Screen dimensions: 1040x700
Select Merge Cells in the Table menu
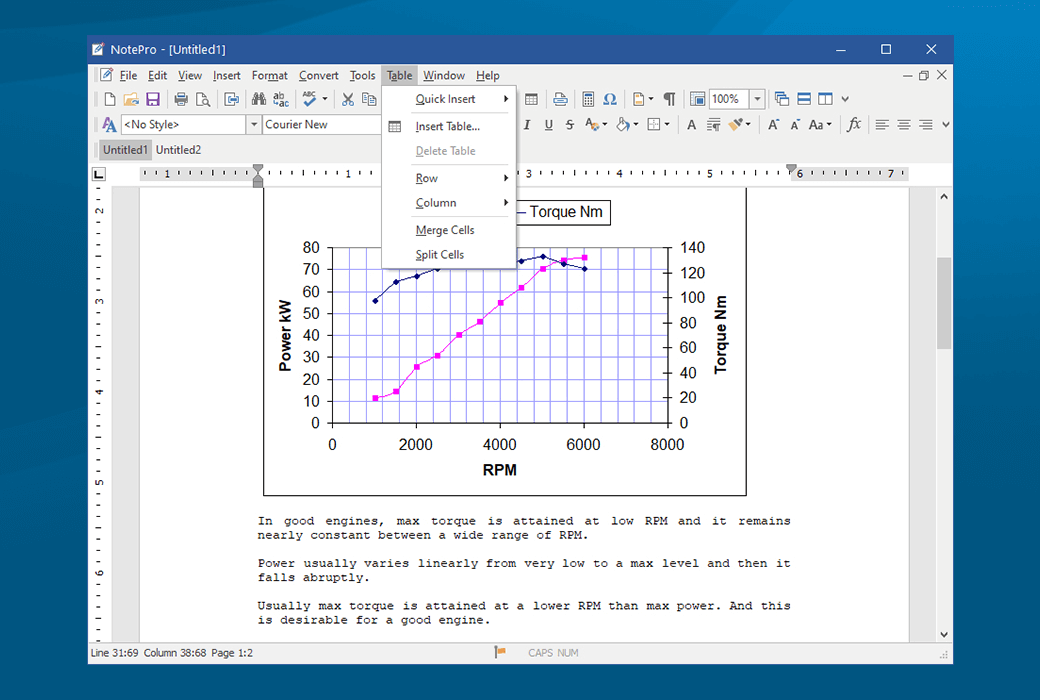[x=449, y=230]
